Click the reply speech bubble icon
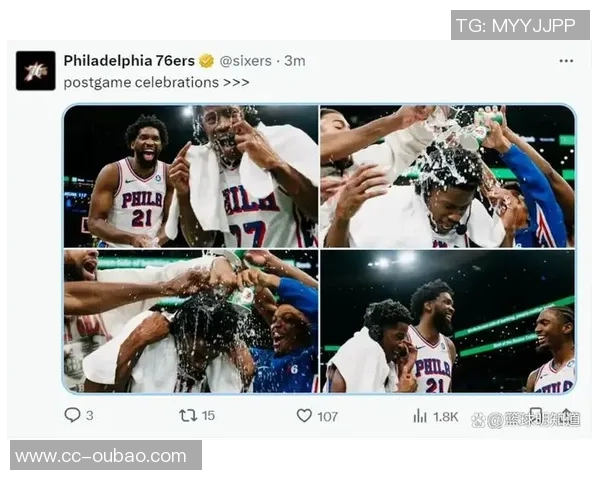Image resolution: width=600 pixels, height=480 pixels. (72, 415)
